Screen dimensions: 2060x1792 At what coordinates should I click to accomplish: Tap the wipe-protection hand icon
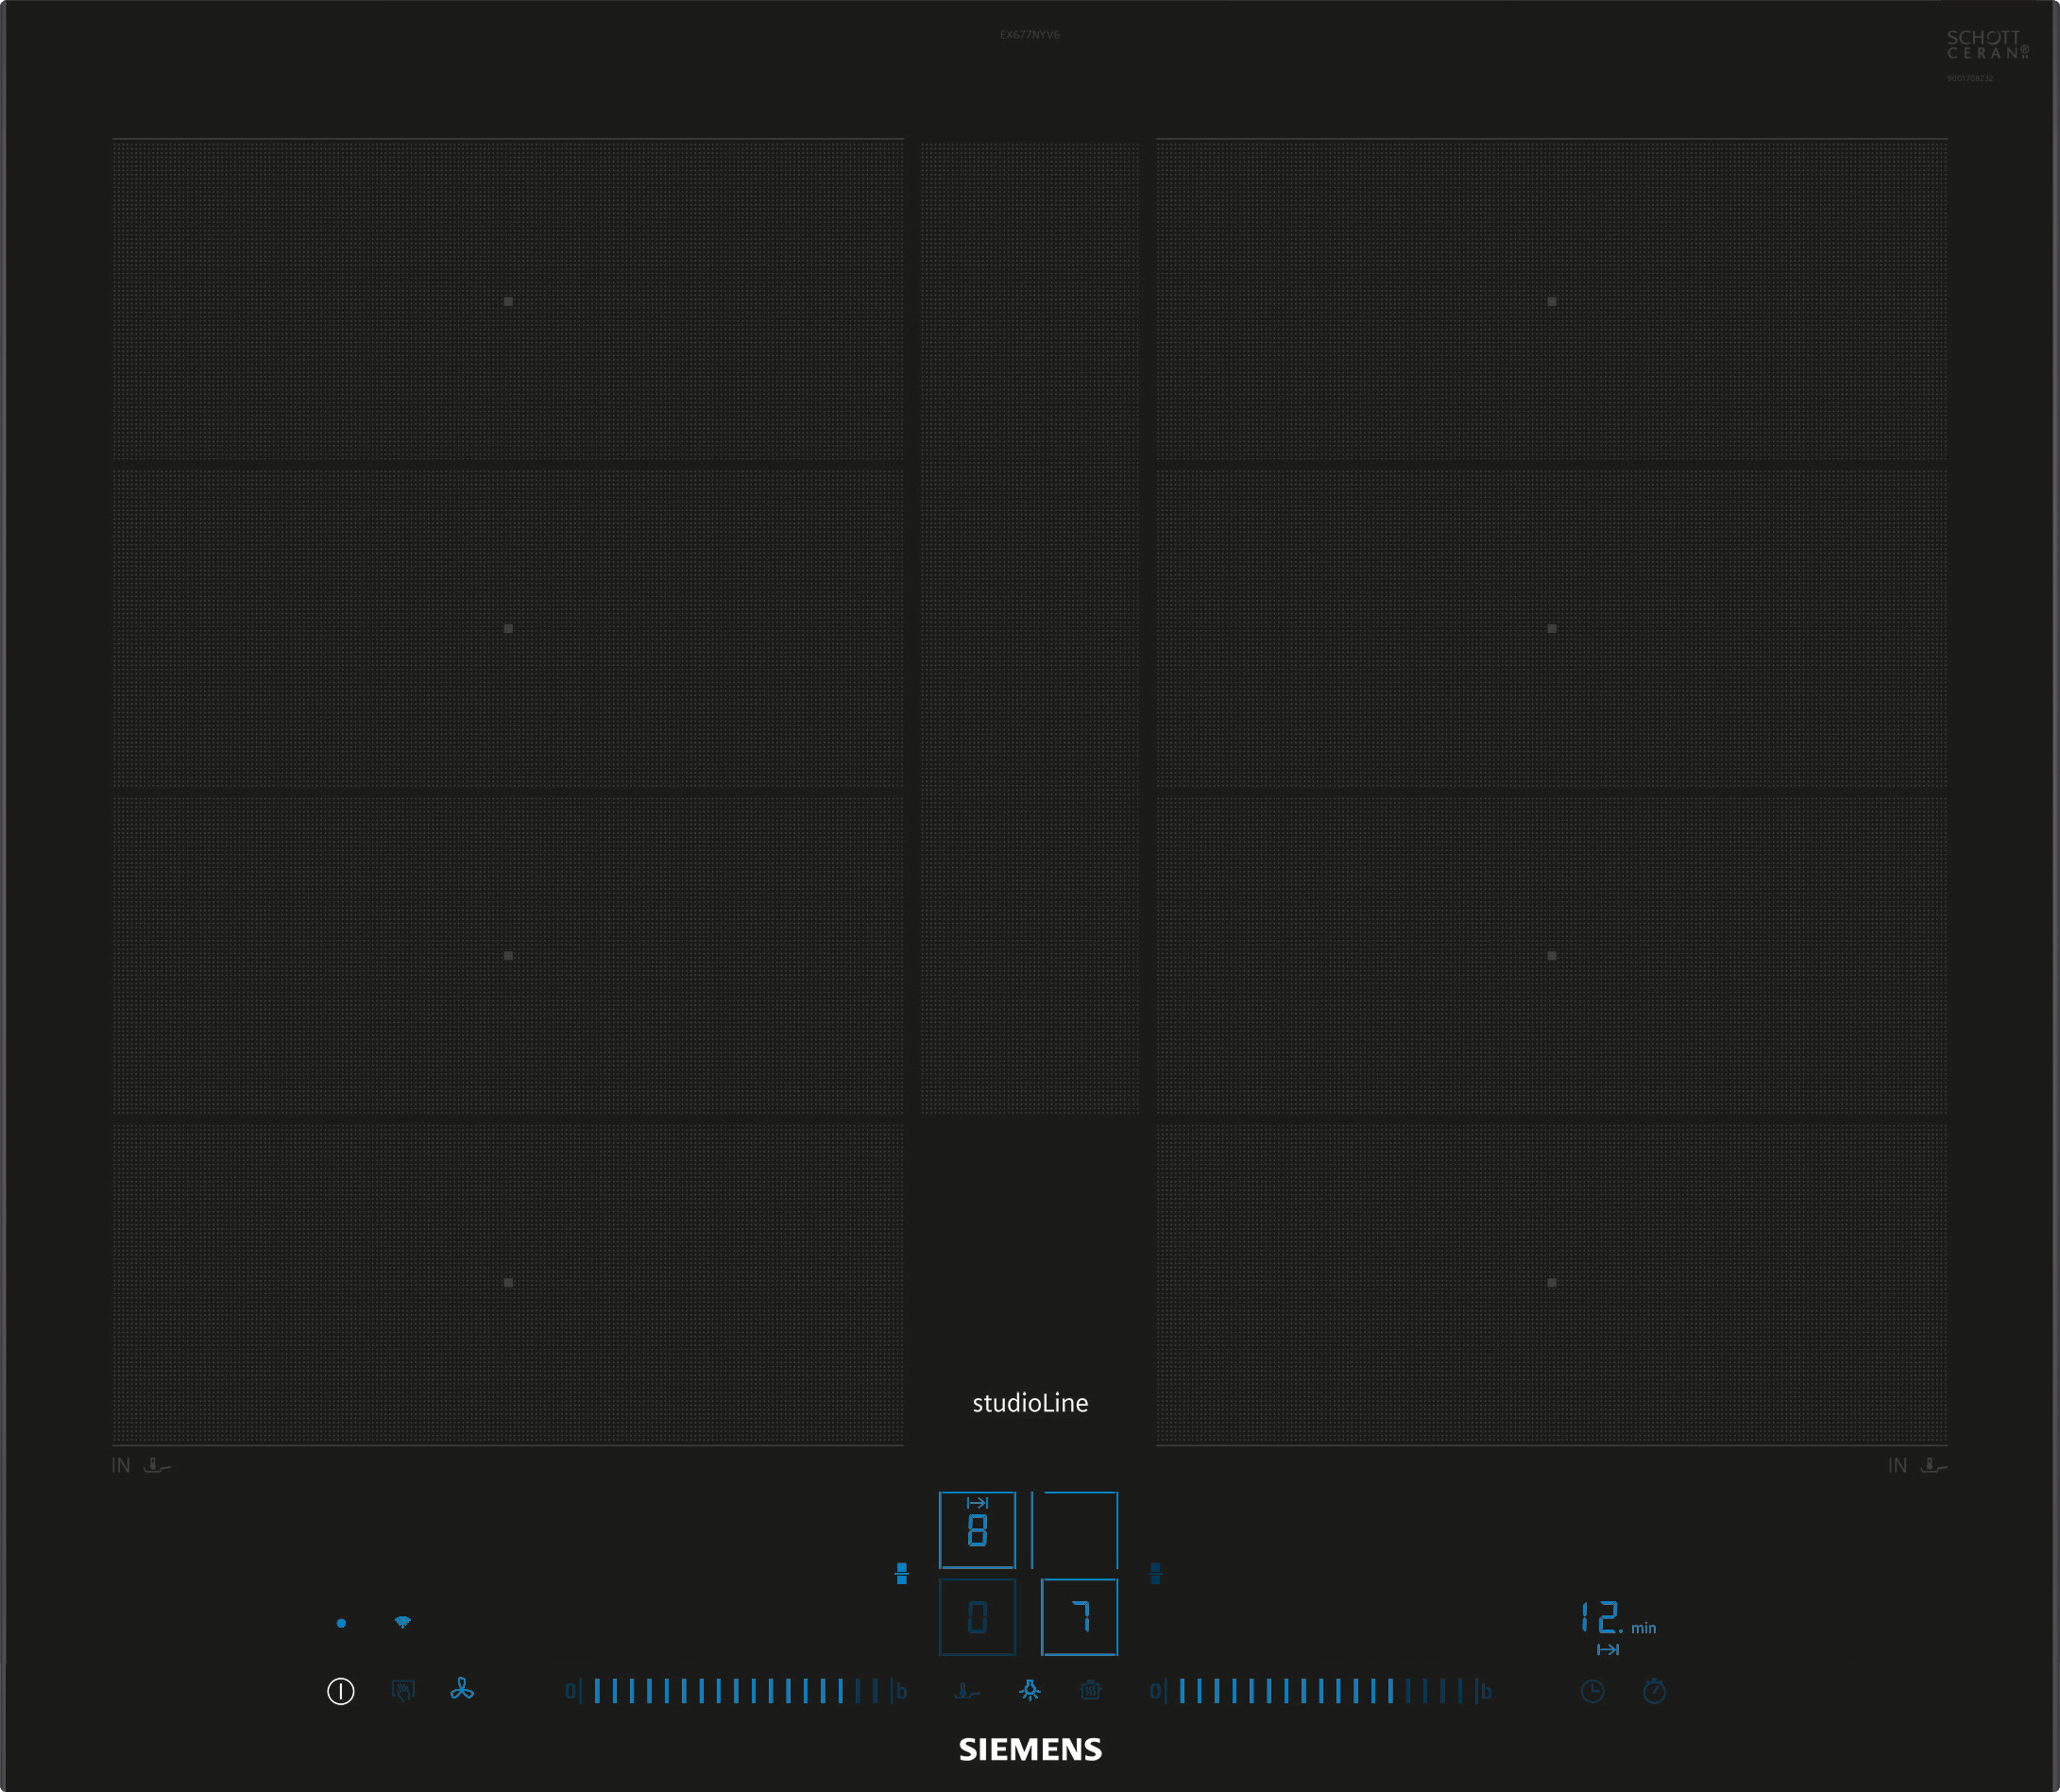pos(403,1691)
